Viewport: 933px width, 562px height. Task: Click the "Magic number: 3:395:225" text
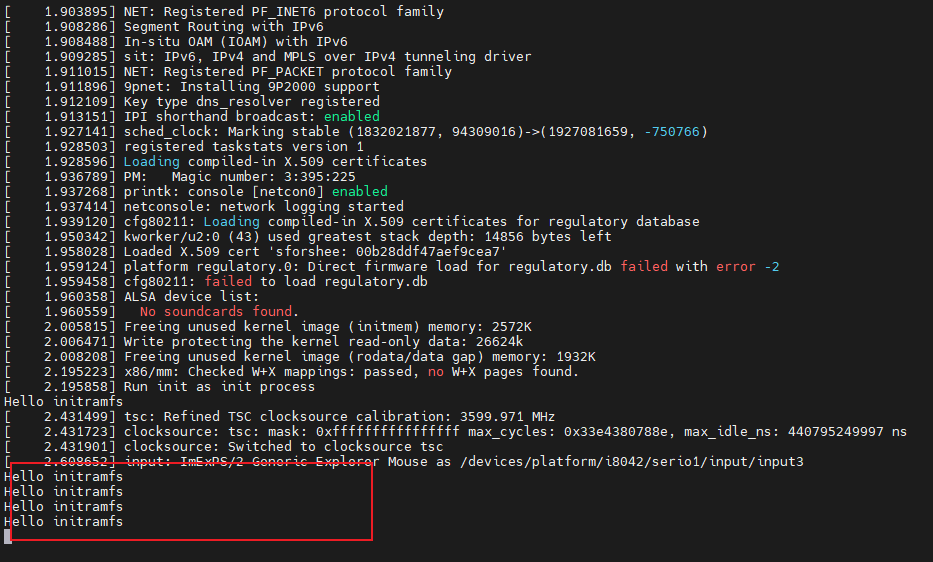point(263,176)
